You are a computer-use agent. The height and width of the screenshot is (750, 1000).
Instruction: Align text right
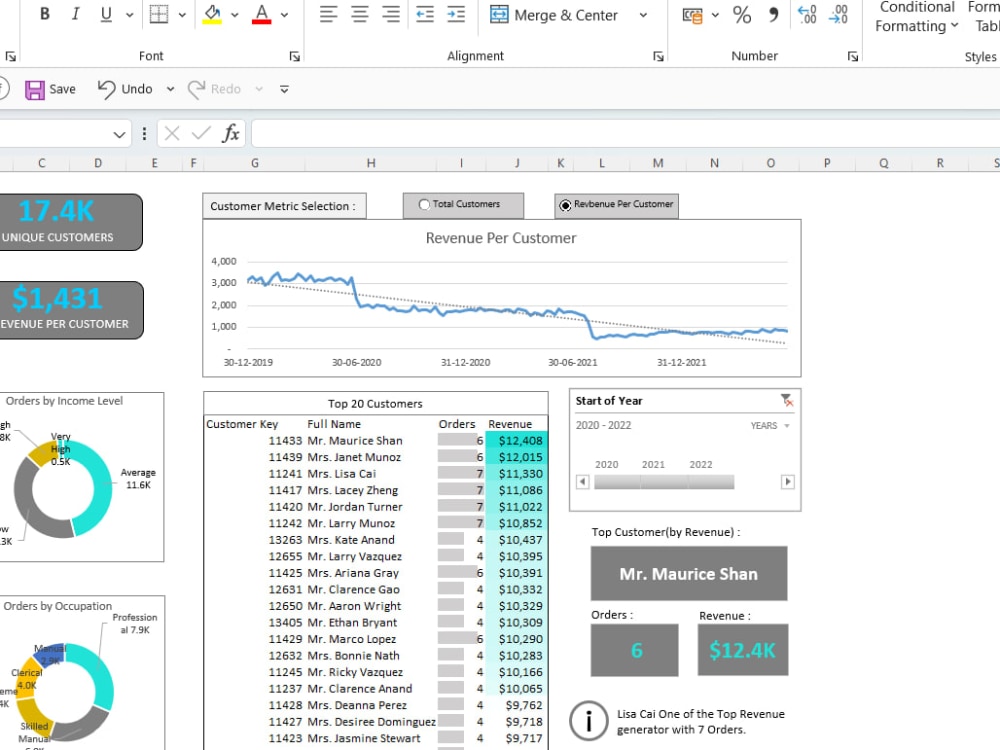point(391,14)
